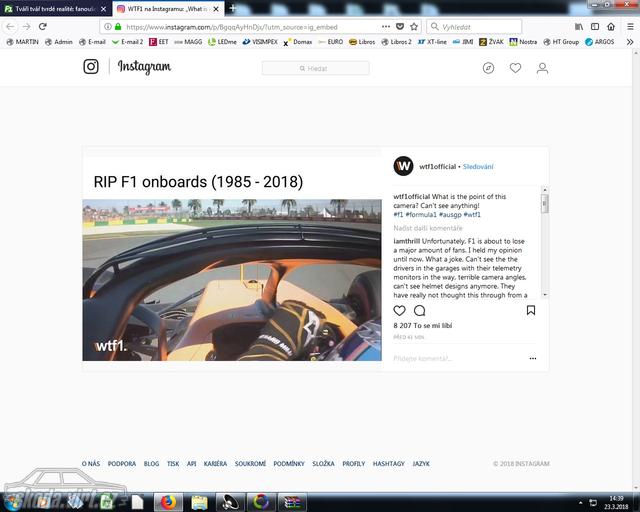Open the Domax bookmark
The image size is (640, 512).
click(298, 42)
